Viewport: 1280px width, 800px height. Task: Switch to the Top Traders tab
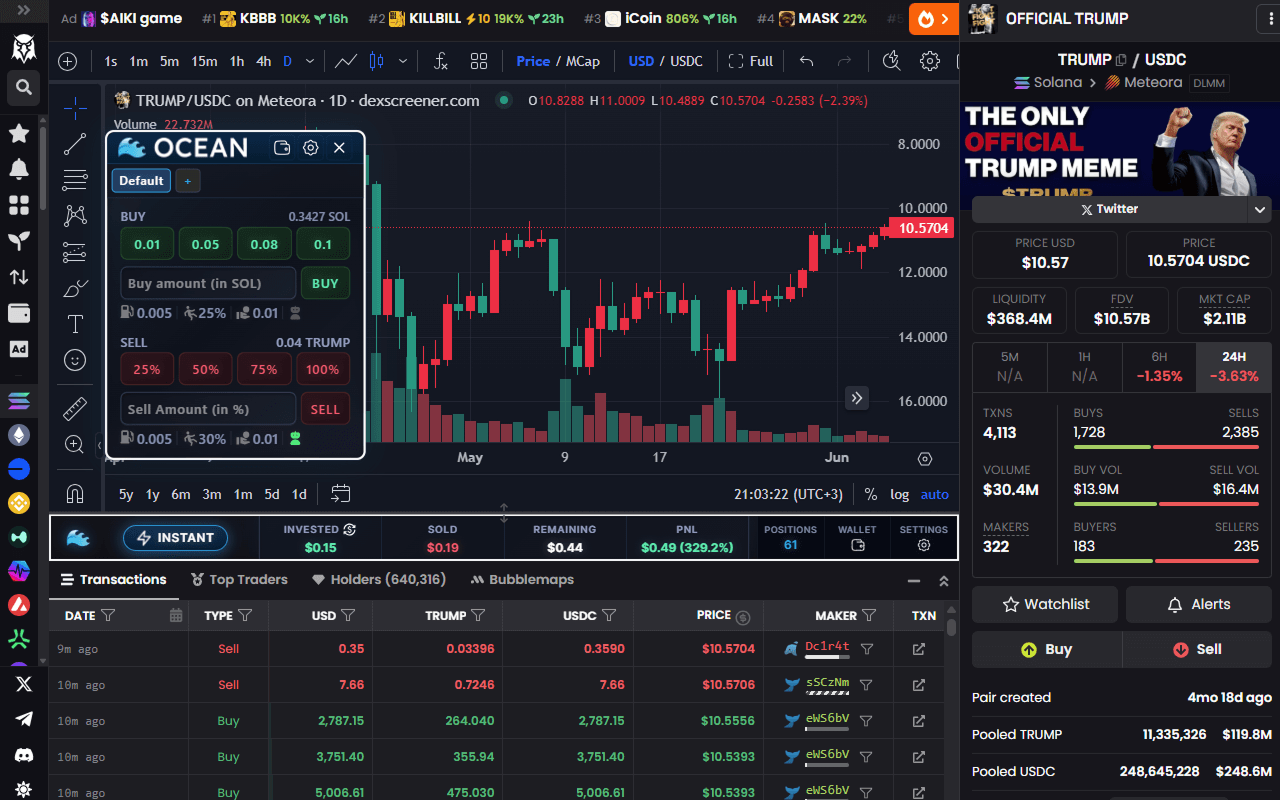click(237, 579)
